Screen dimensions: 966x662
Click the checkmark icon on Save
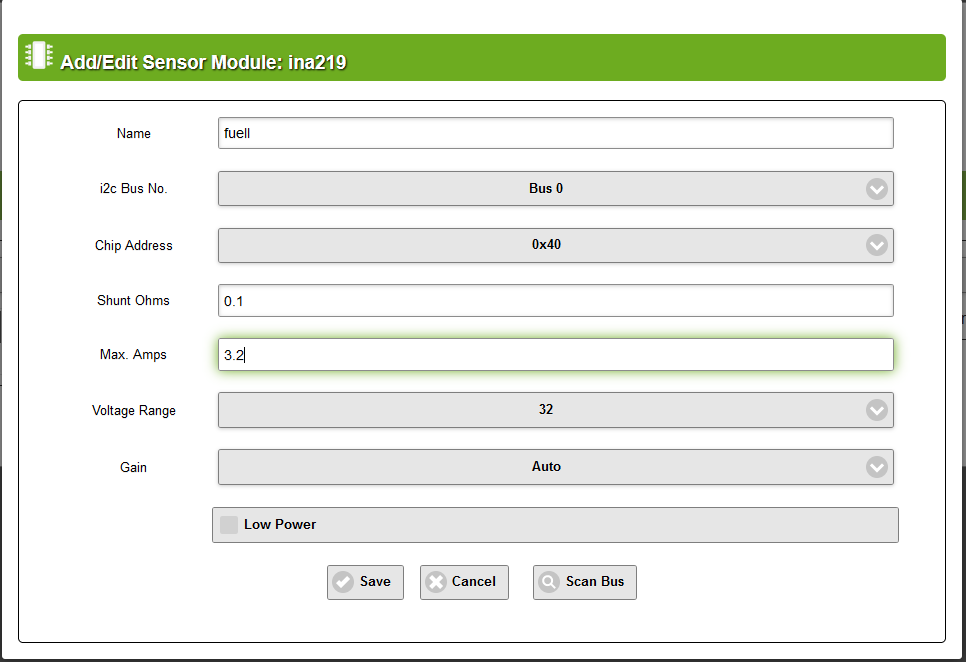coord(343,582)
